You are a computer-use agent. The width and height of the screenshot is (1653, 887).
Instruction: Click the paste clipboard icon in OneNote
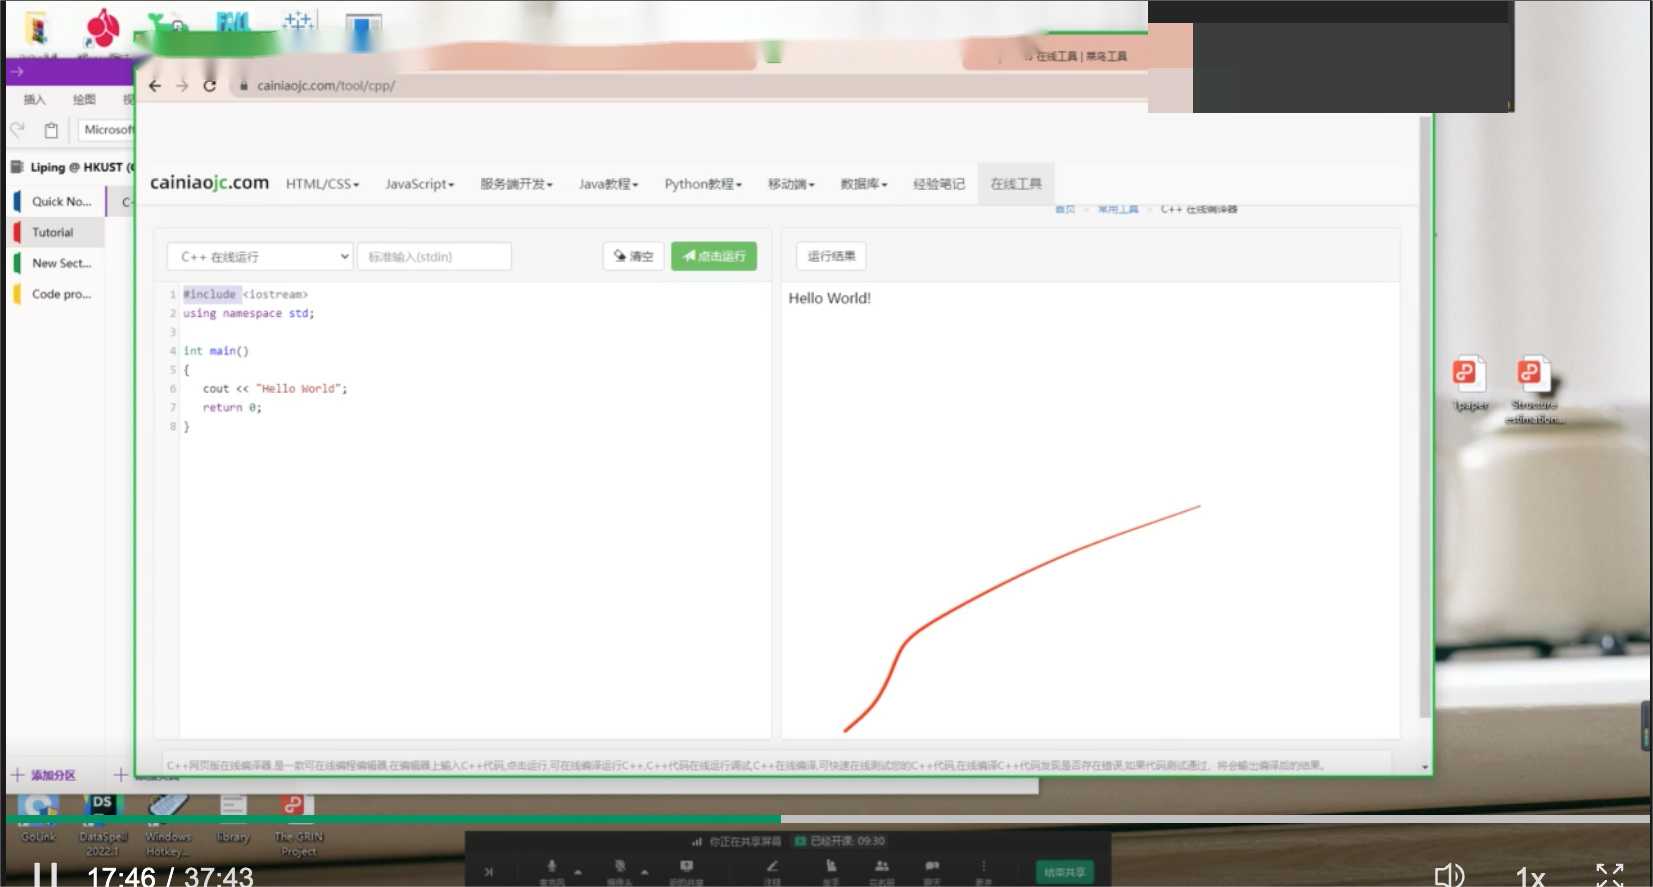51,130
